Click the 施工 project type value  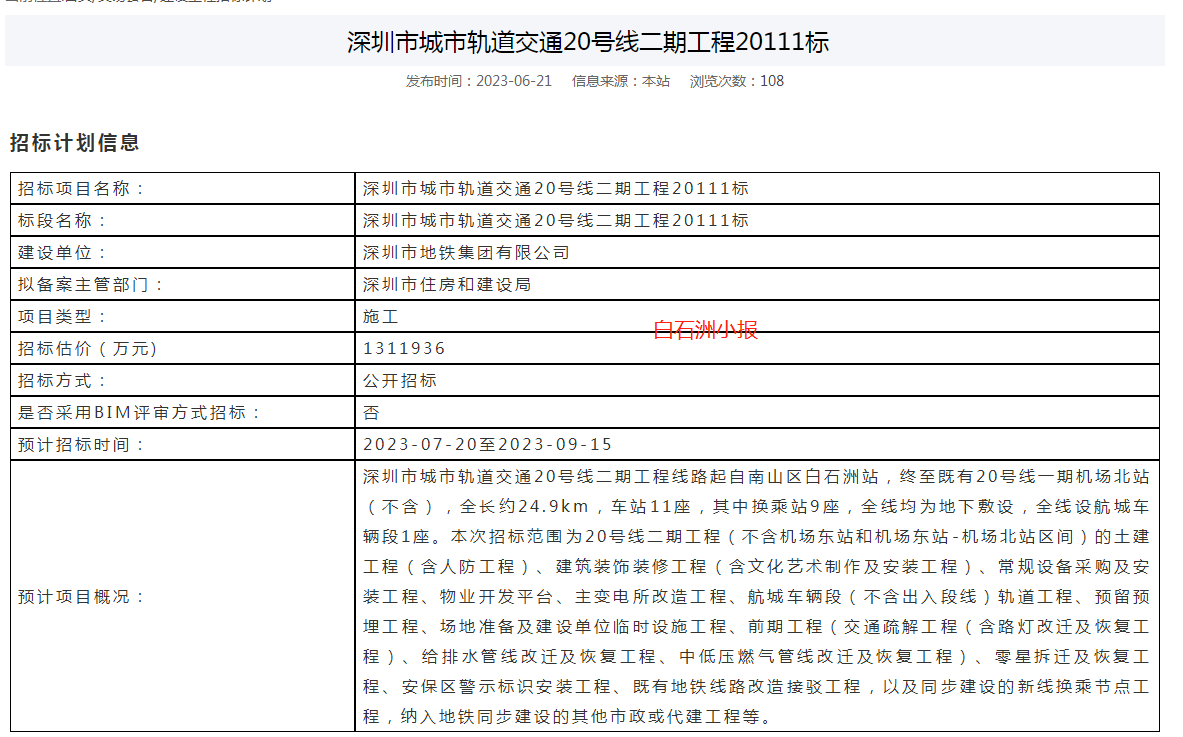(380, 317)
